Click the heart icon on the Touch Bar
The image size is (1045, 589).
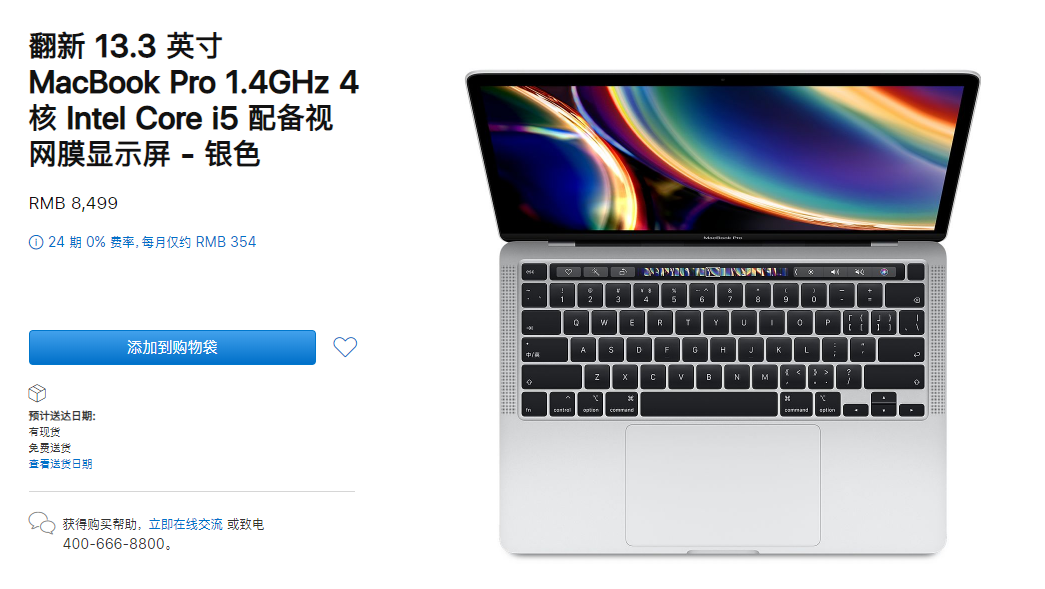tap(568, 272)
